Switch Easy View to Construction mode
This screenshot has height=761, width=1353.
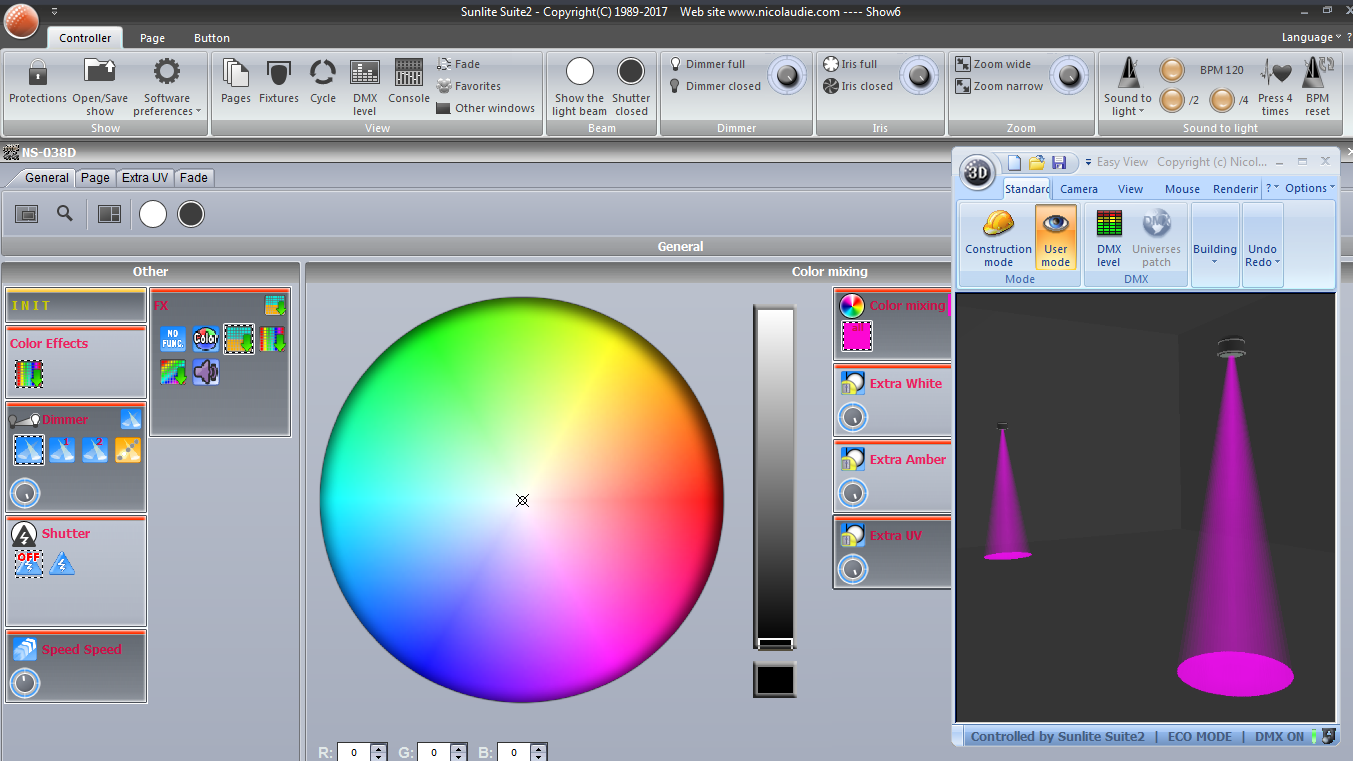[998, 238]
